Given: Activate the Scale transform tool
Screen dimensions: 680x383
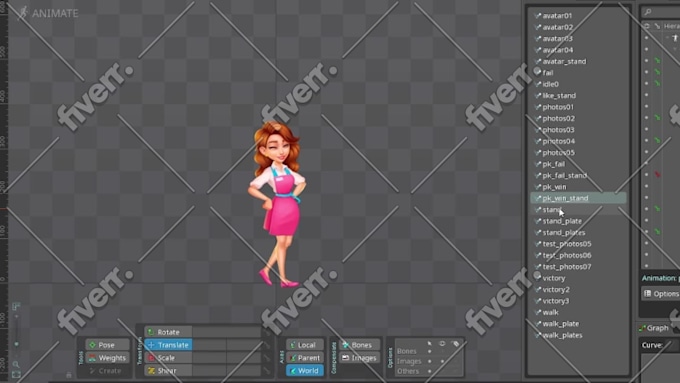Looking at the screenshot, I should click(x=168, y=358).
